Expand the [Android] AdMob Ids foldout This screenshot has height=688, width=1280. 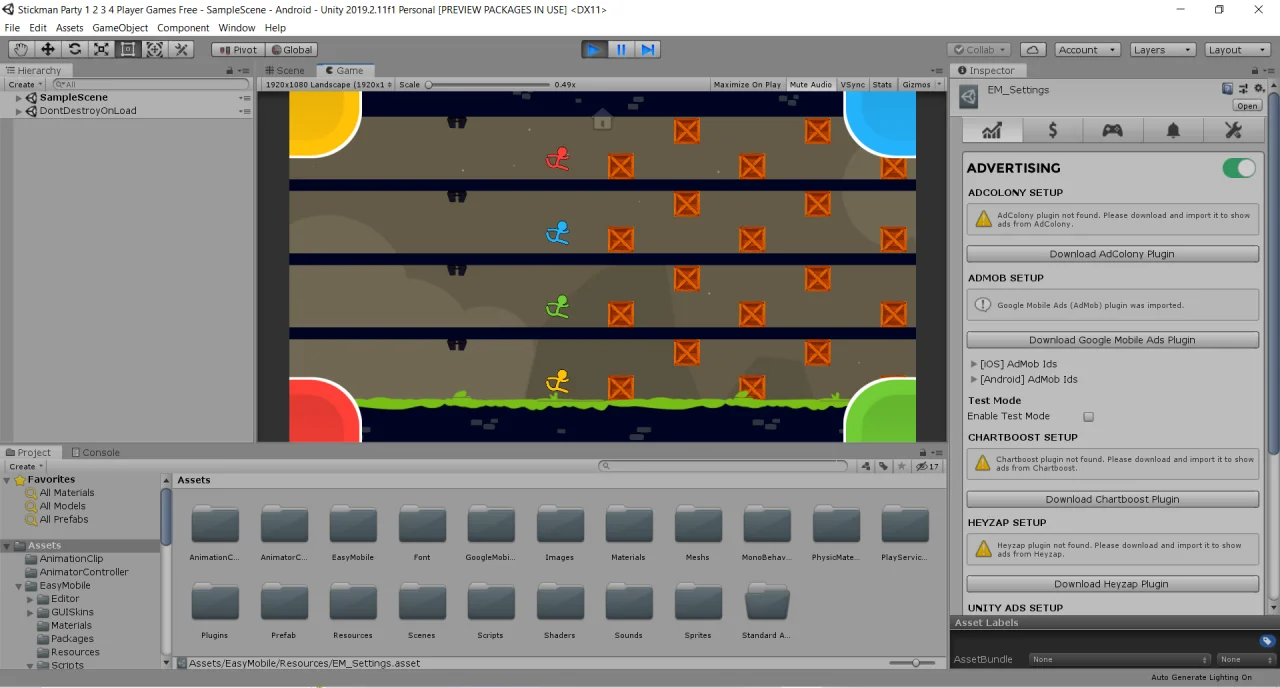[974, 380]
